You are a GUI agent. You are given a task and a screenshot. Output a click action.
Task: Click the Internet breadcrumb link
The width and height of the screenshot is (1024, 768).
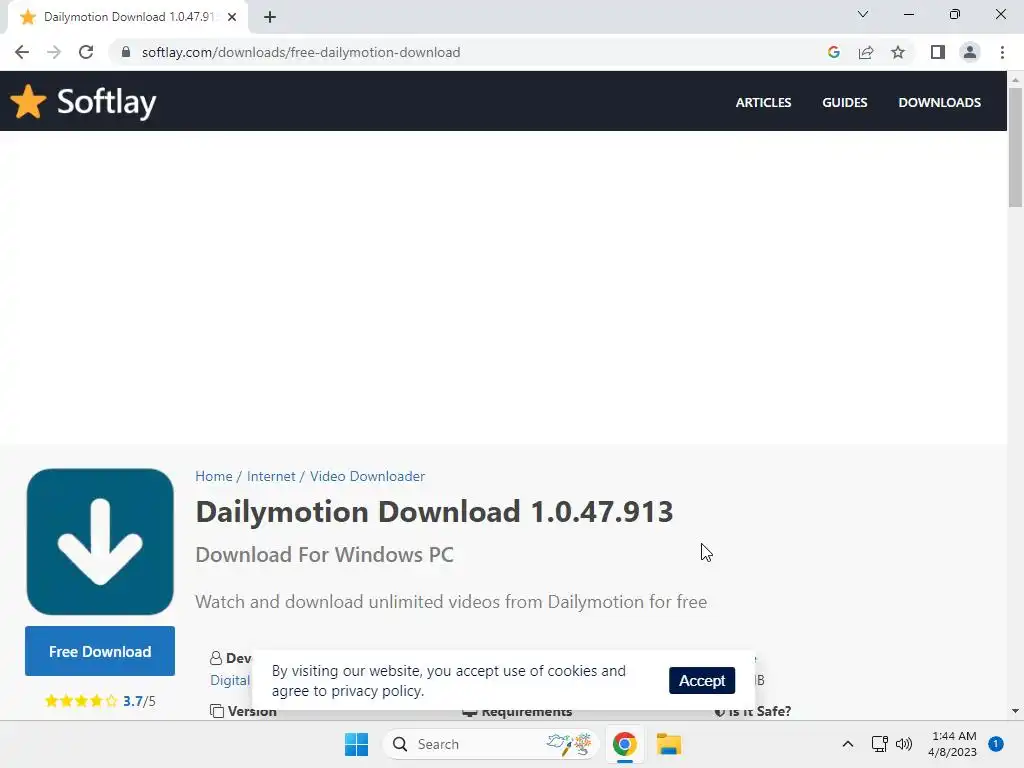(271, 476)
